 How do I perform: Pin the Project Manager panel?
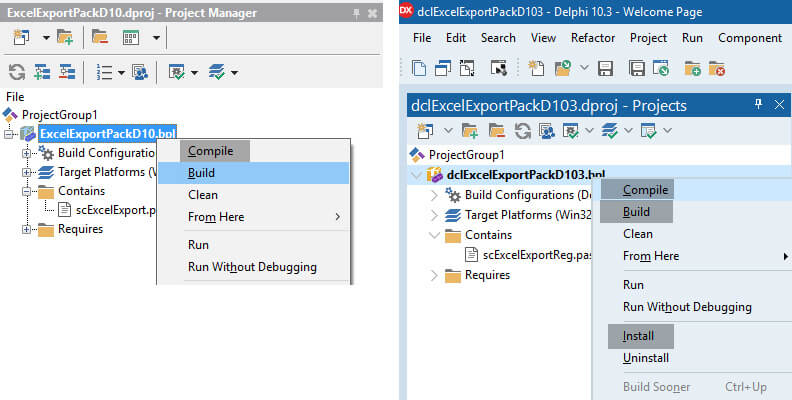356,13
